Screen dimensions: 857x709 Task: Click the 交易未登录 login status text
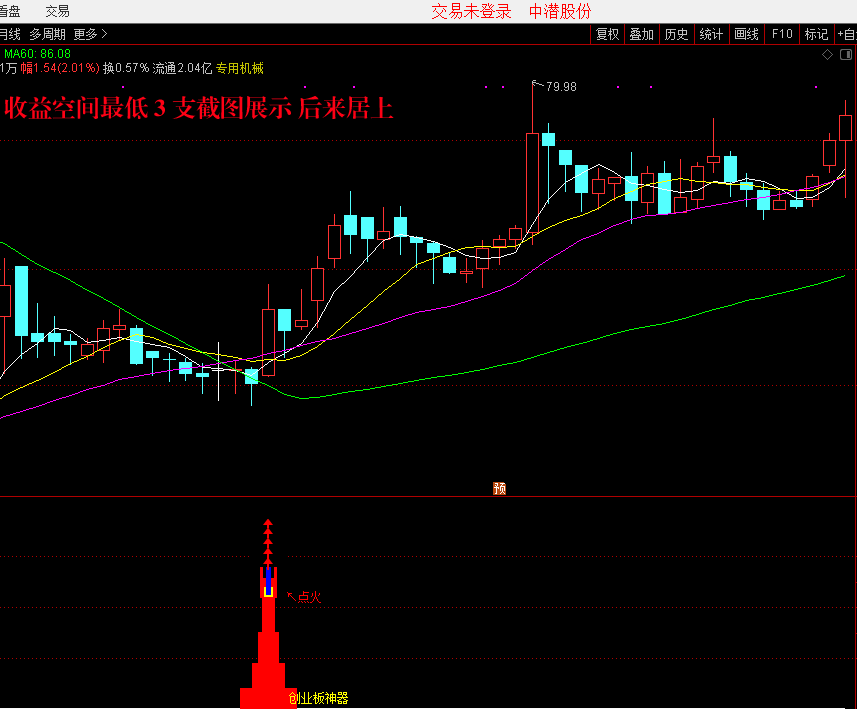coord(471,11)
